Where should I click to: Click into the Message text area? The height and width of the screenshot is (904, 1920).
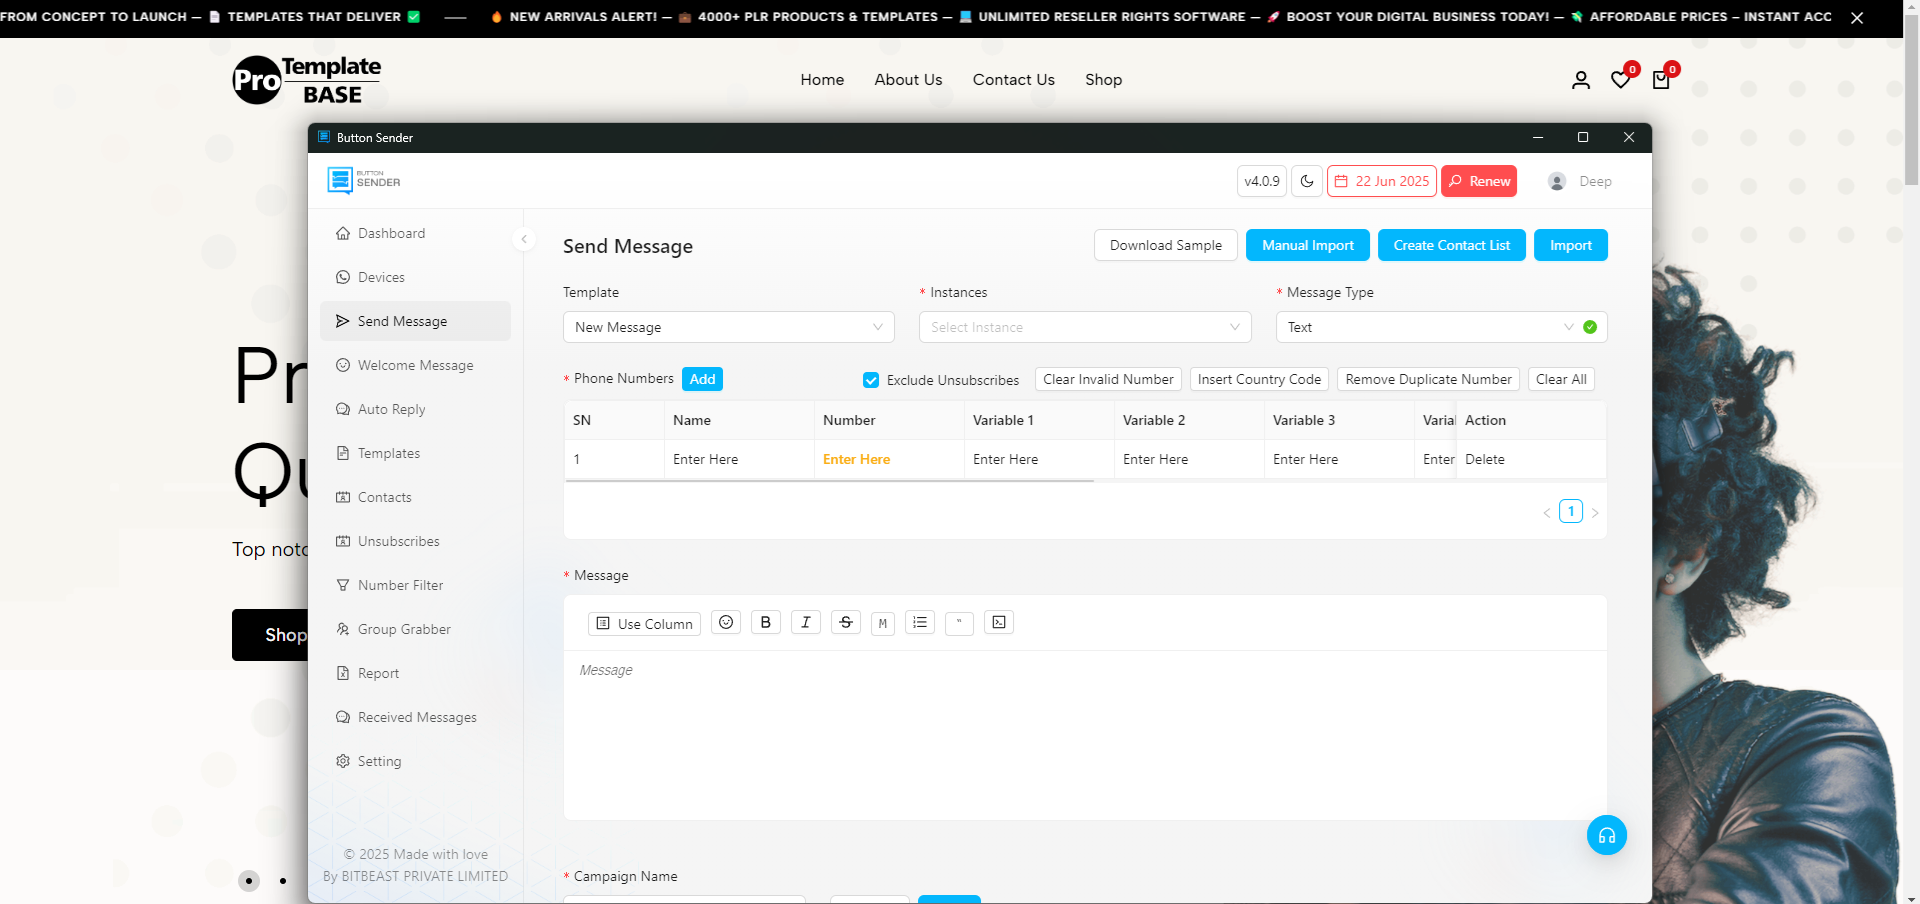[x=1085, y=735]
